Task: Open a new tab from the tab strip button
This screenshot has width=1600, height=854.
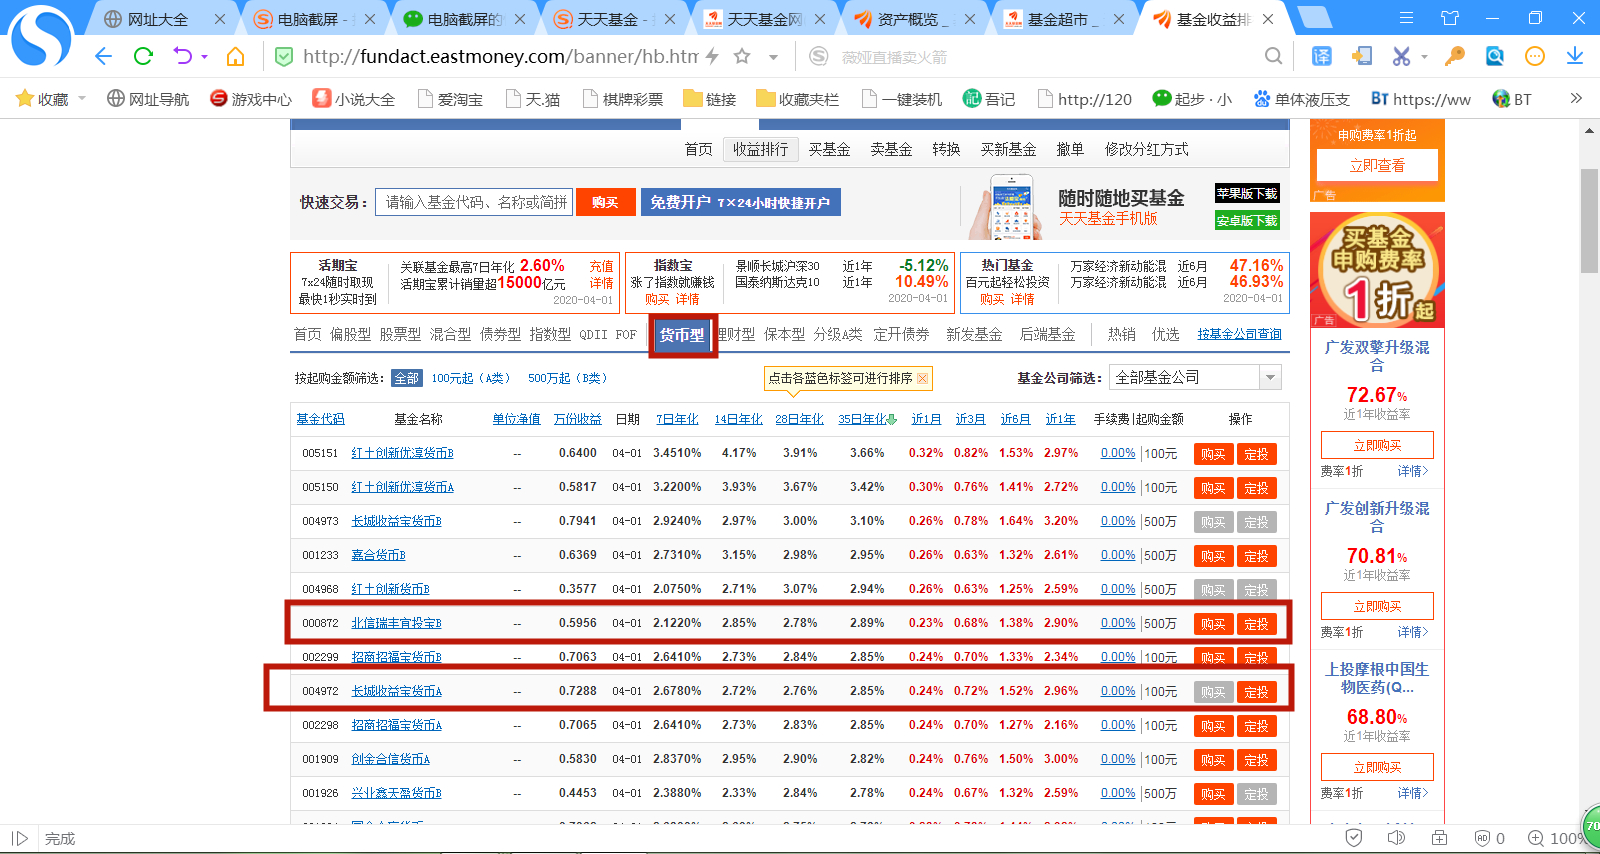Action: click(1313, 17)
